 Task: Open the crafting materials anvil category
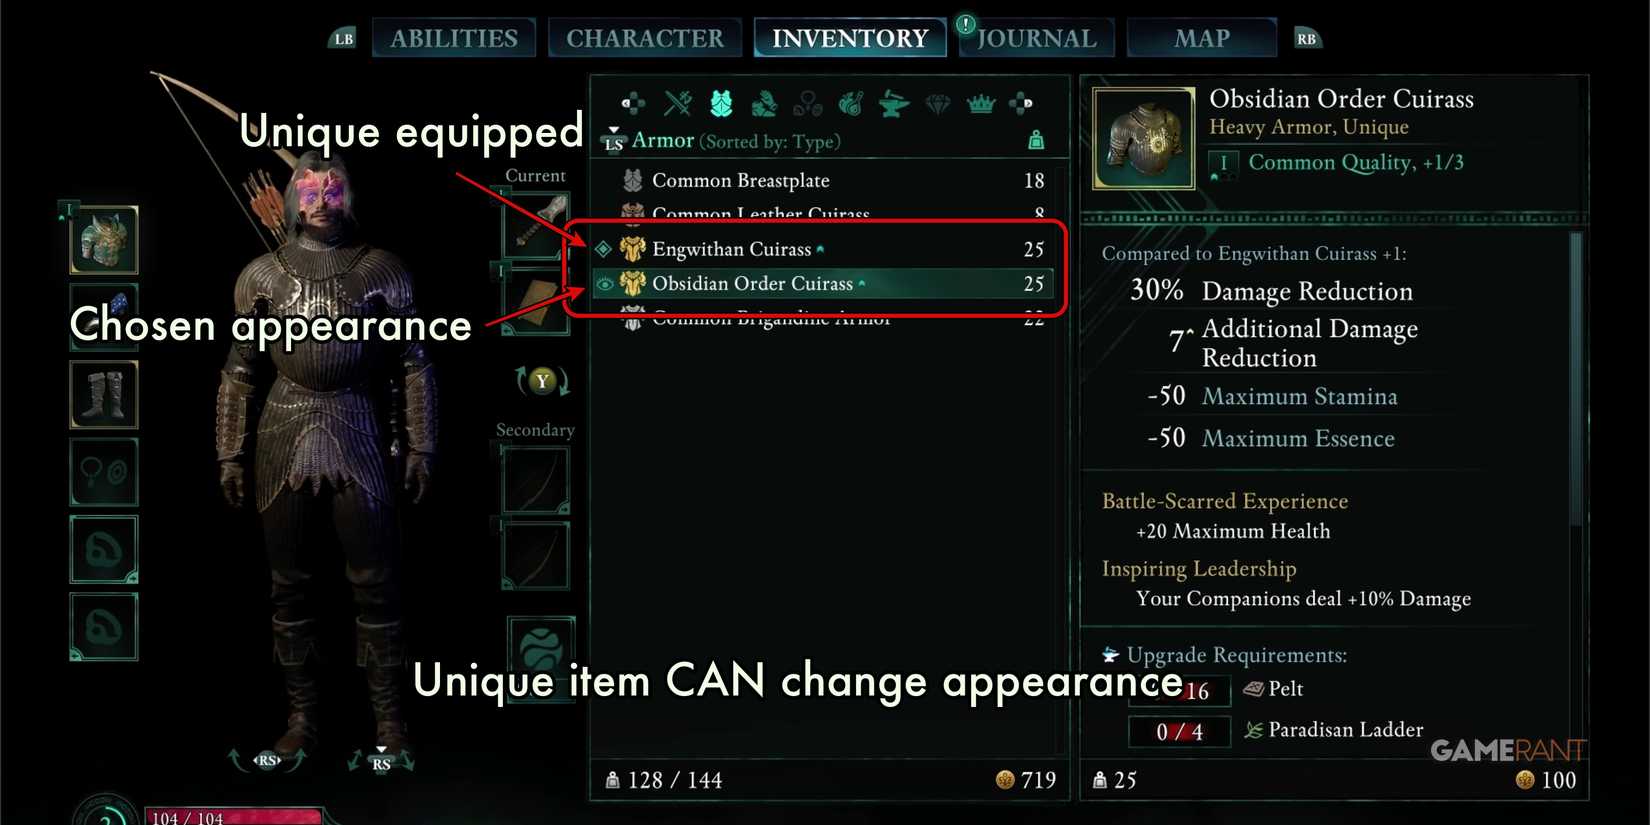point(894,103)
